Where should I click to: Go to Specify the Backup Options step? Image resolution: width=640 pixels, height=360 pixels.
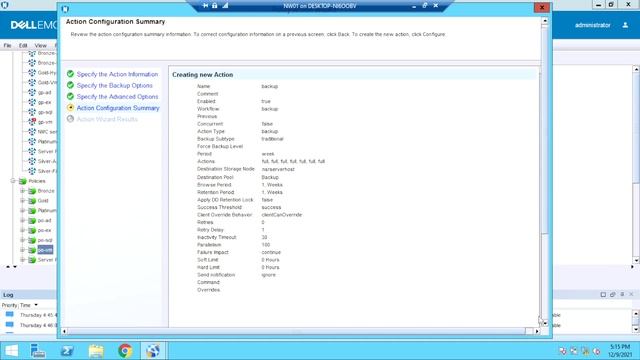[114, 85]
